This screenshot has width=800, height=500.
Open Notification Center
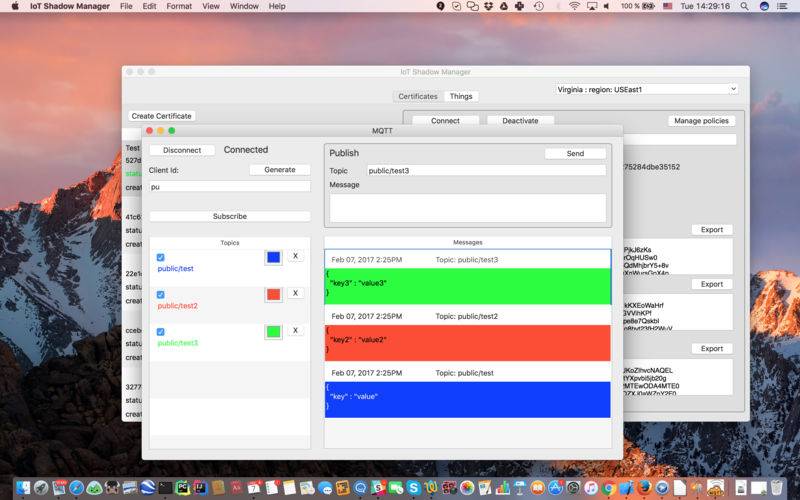pyautogui.click(x=782, y=6)
